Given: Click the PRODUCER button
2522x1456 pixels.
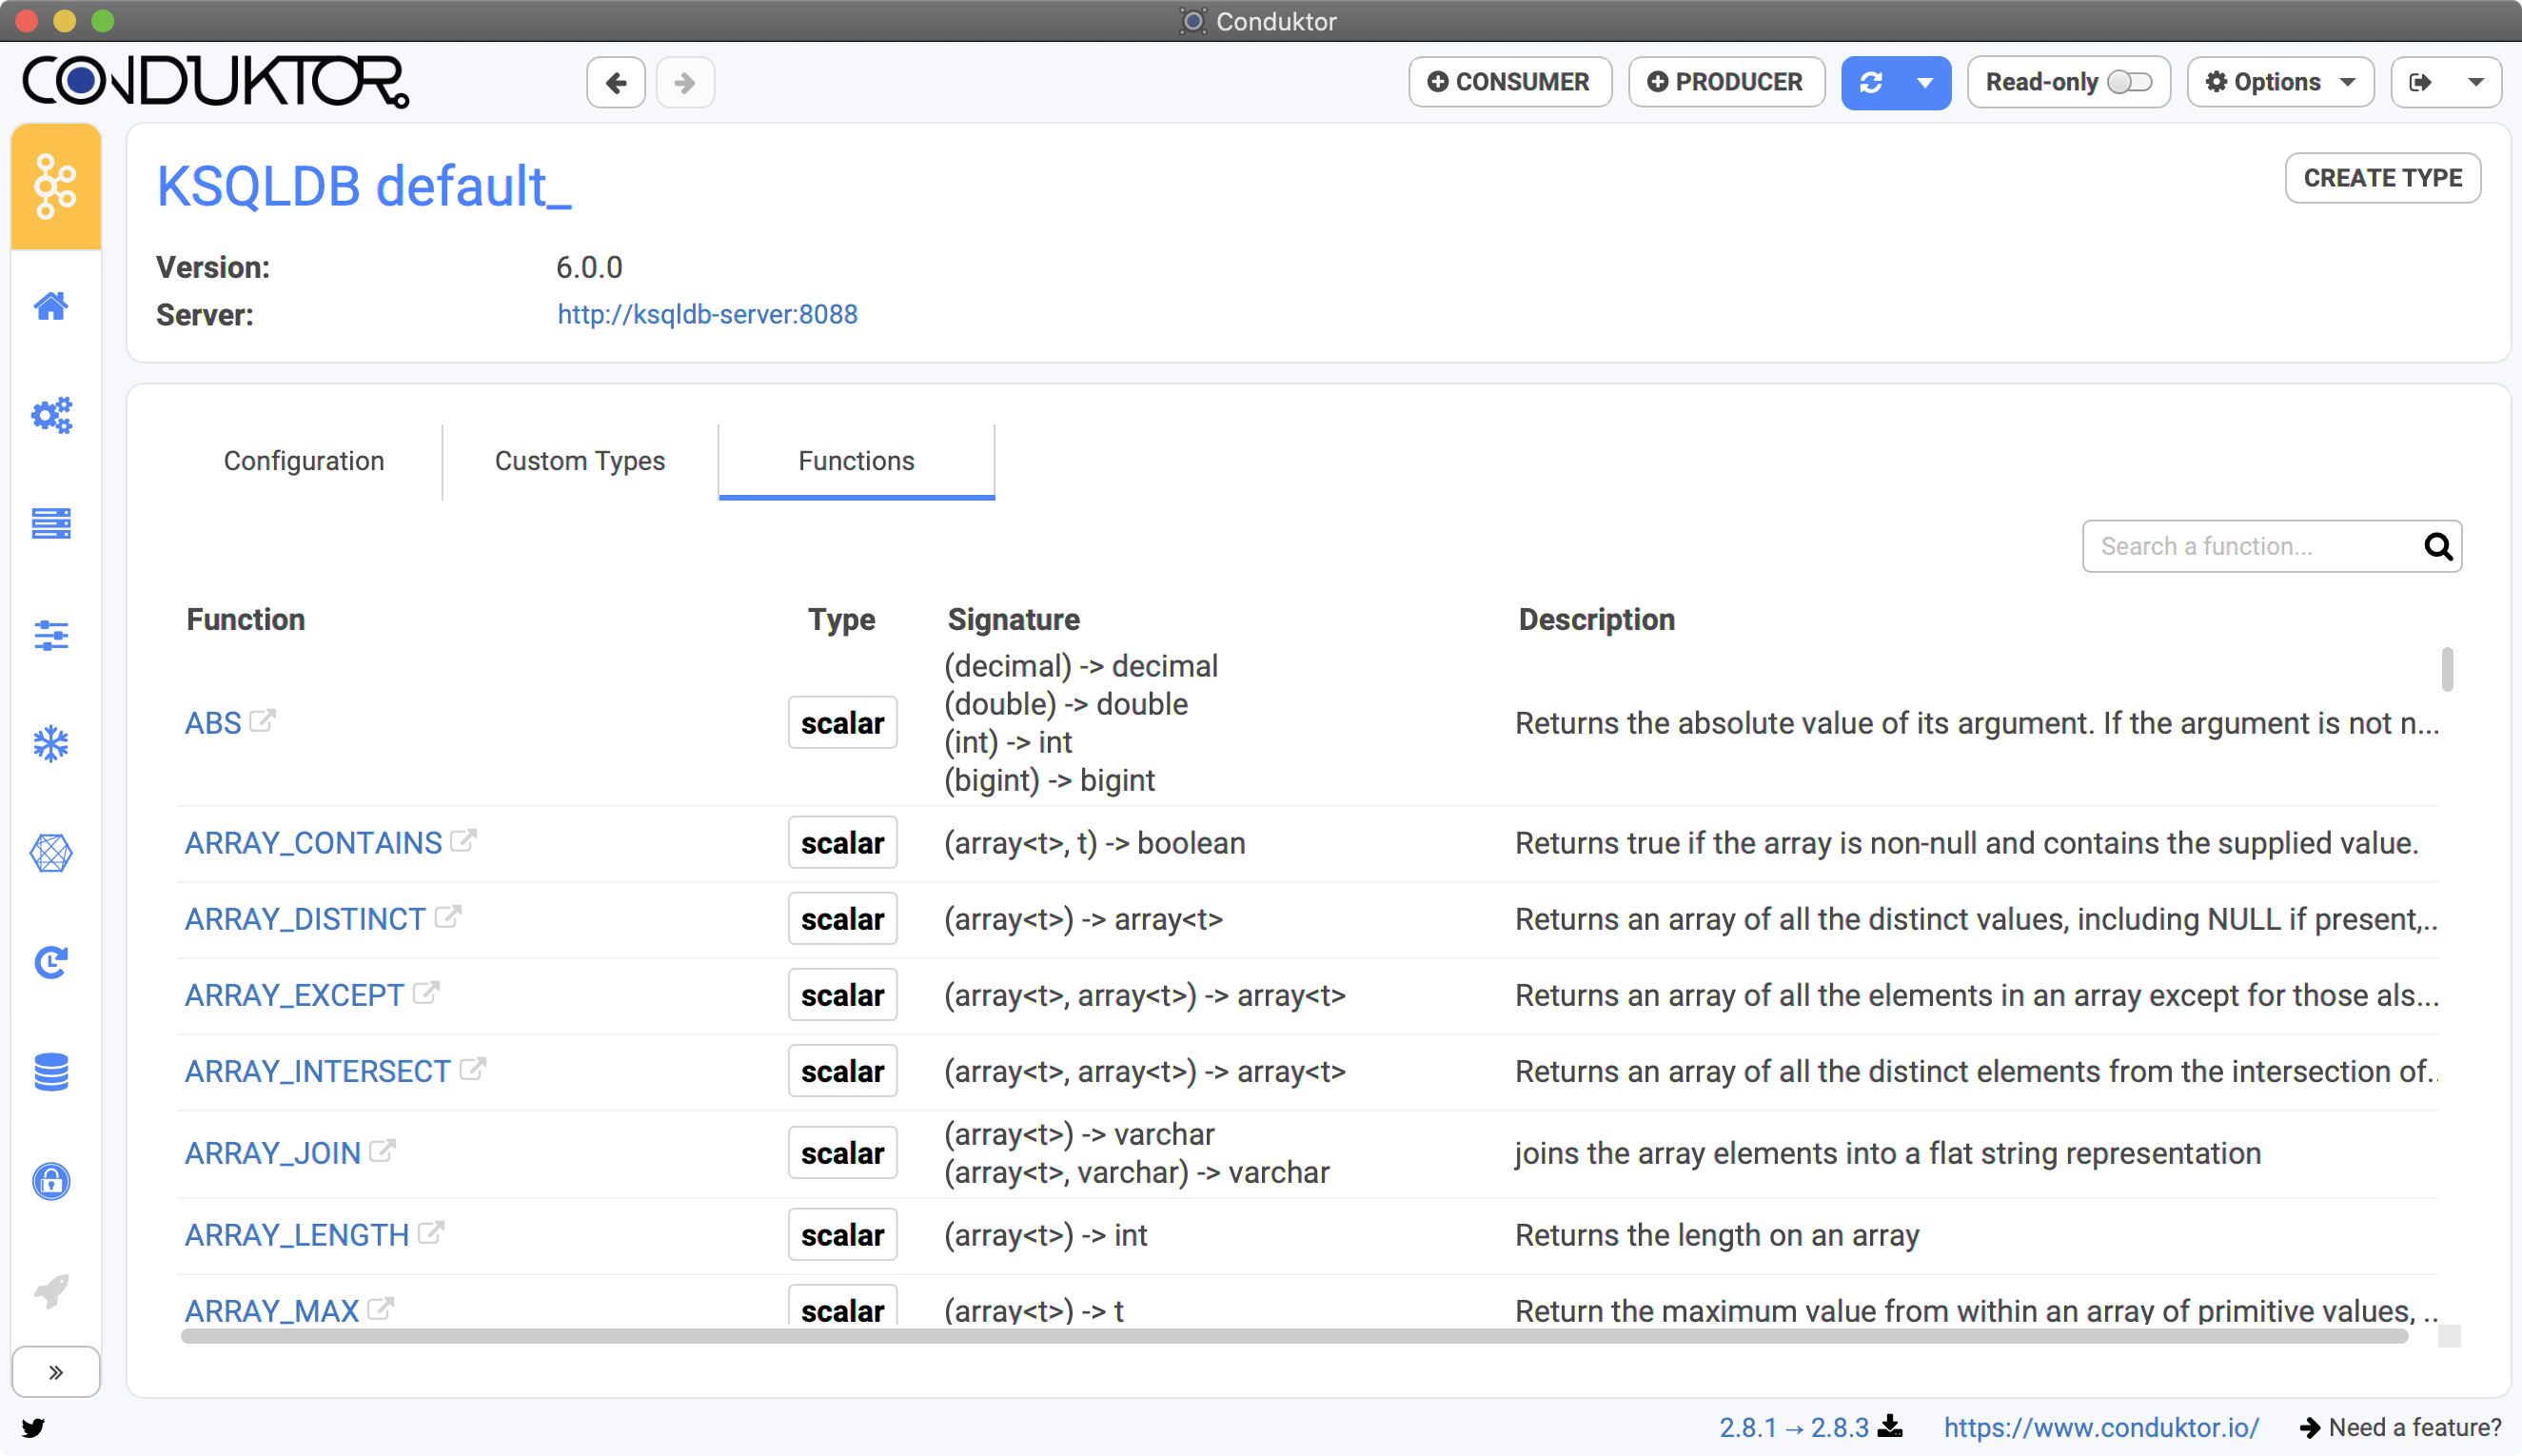Looking at the screenshot, I should (1726, 82).
